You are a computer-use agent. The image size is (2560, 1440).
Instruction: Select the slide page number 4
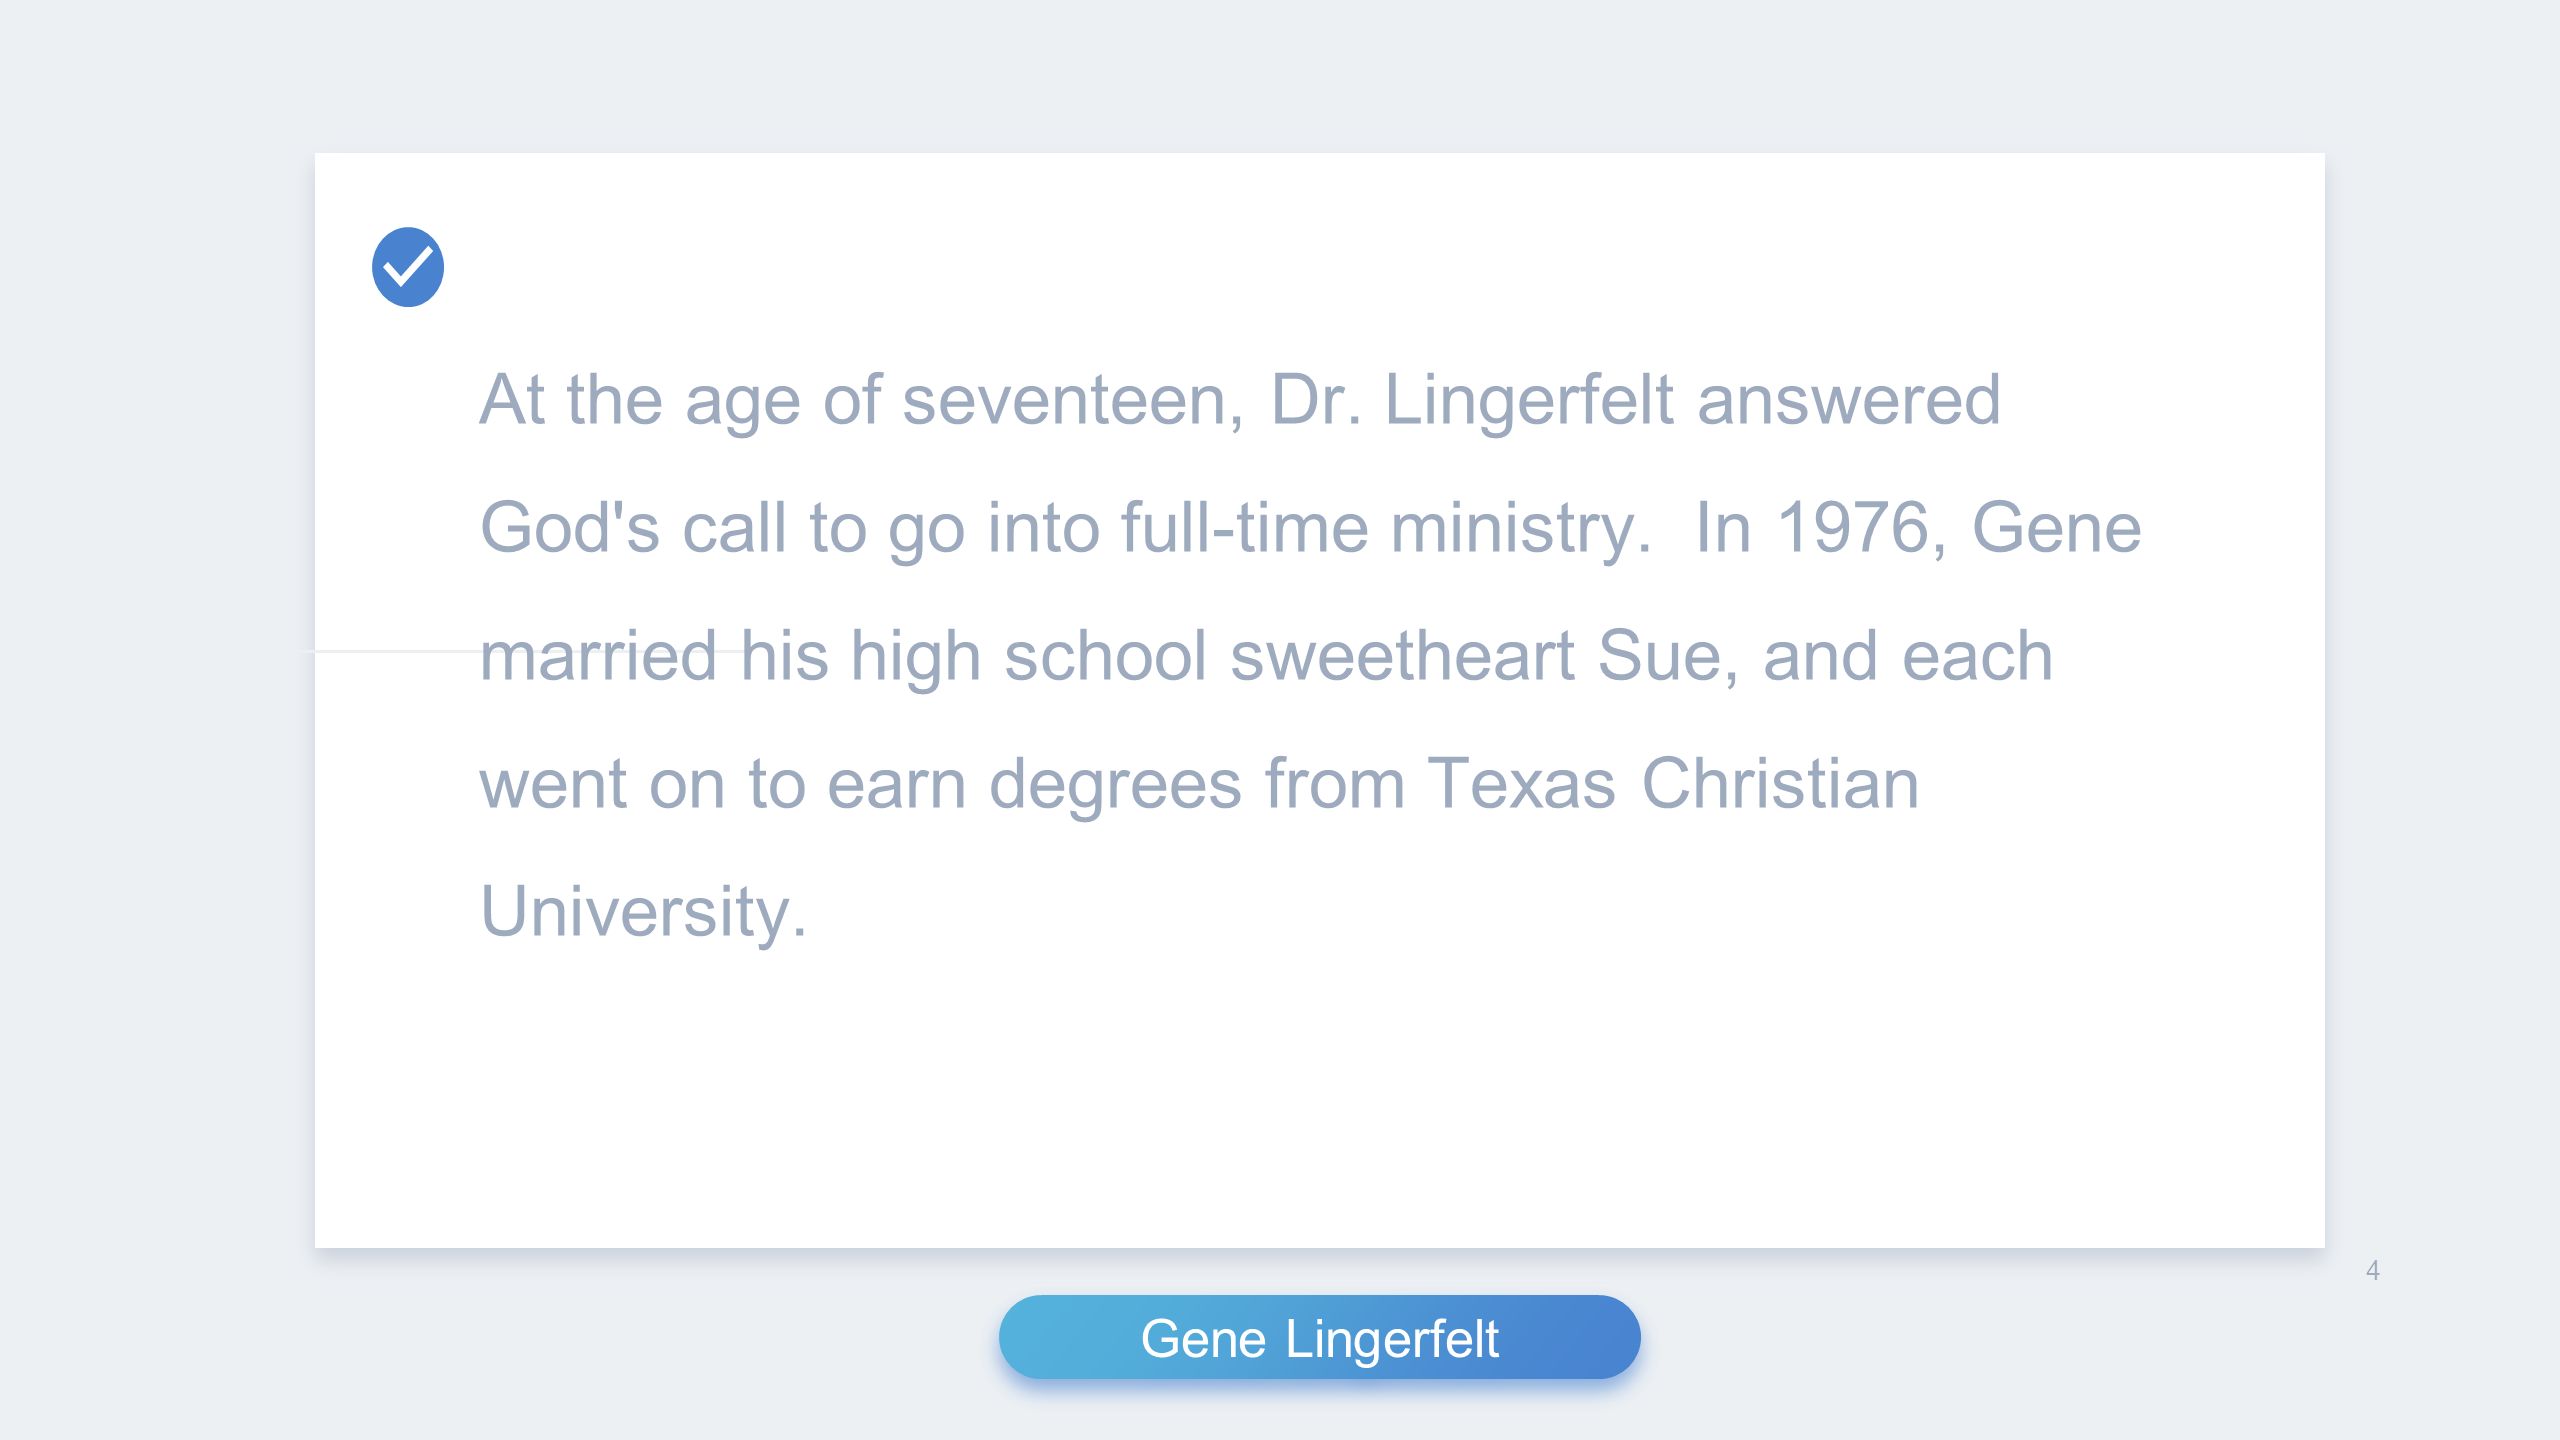point(2372,1271)
